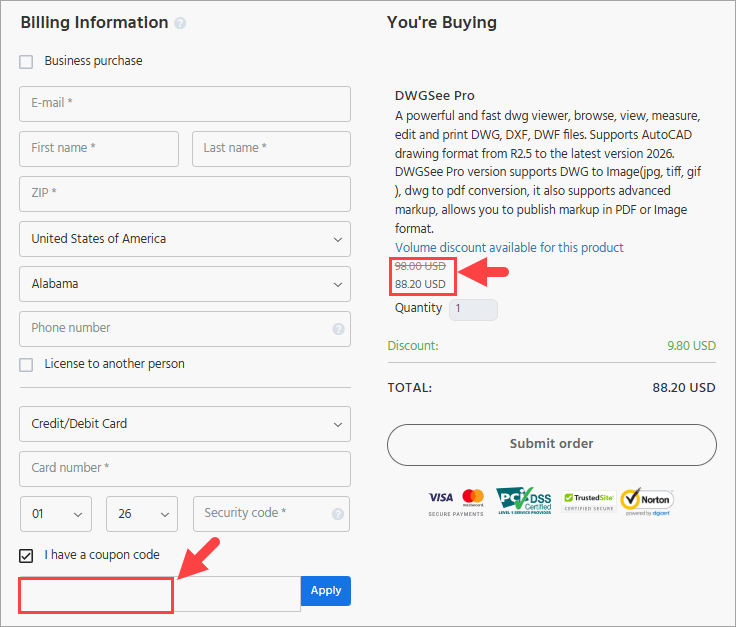Click the DWGSee Pro product title
736x627 pixels.
(435, 96)
